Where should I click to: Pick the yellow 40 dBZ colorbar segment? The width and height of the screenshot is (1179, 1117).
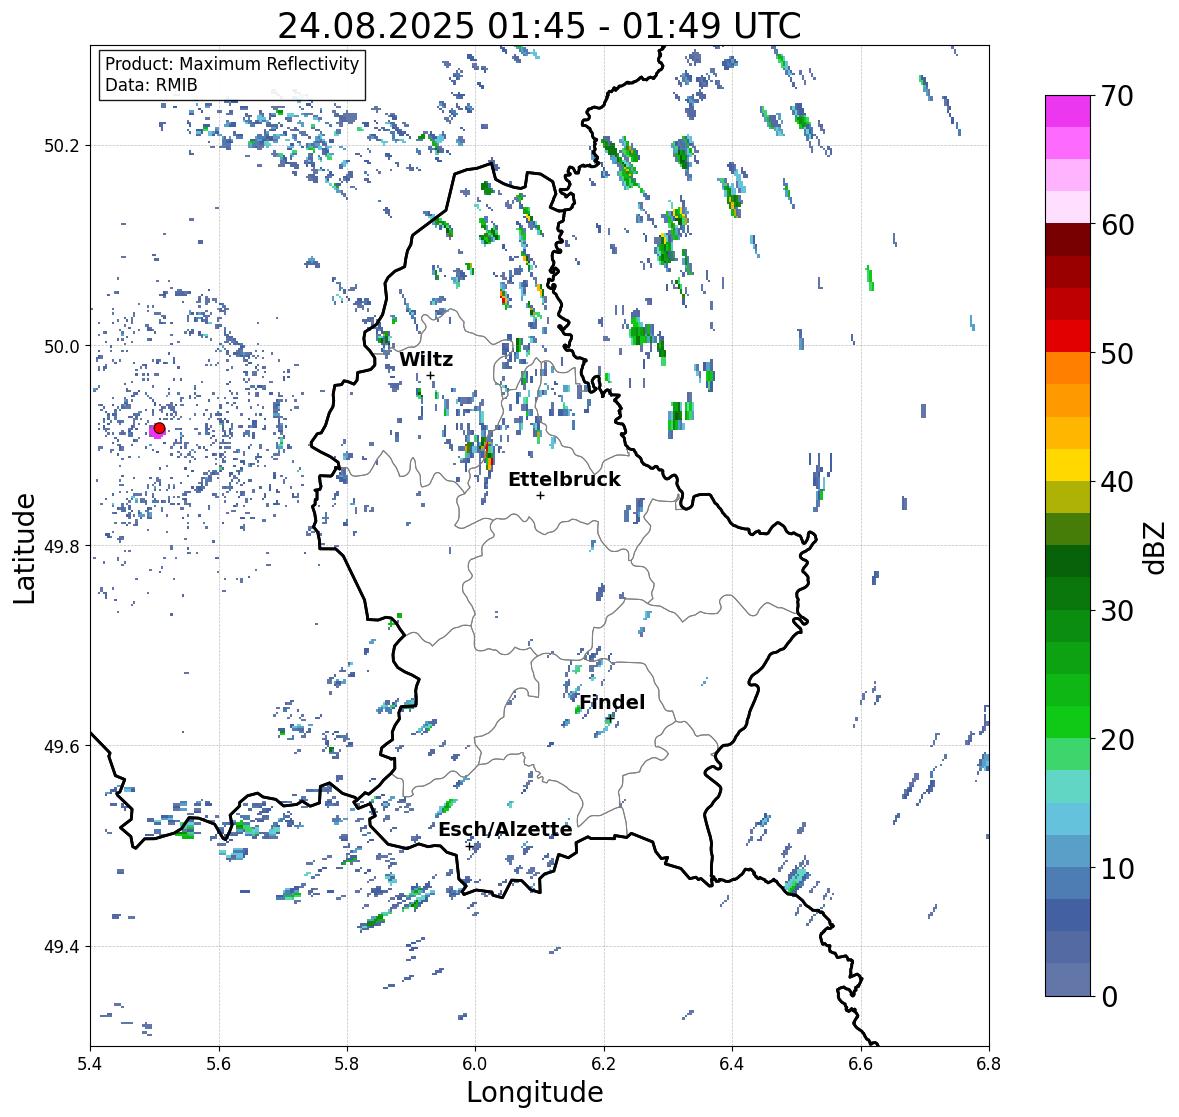(1068, 465)
